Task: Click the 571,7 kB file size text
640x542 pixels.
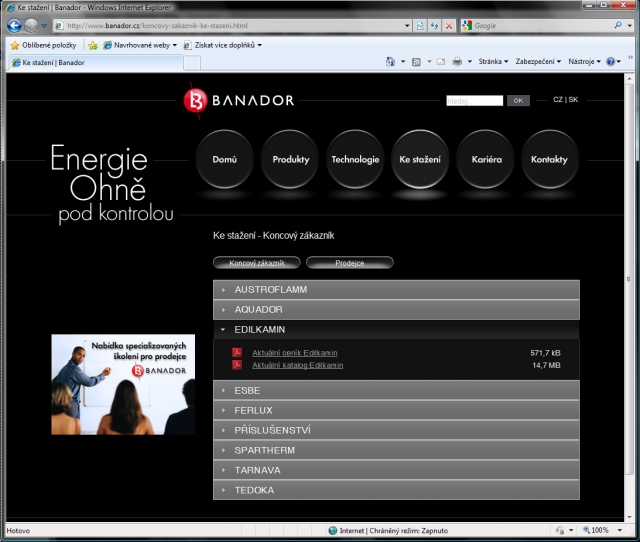Action: coord(545,353)
